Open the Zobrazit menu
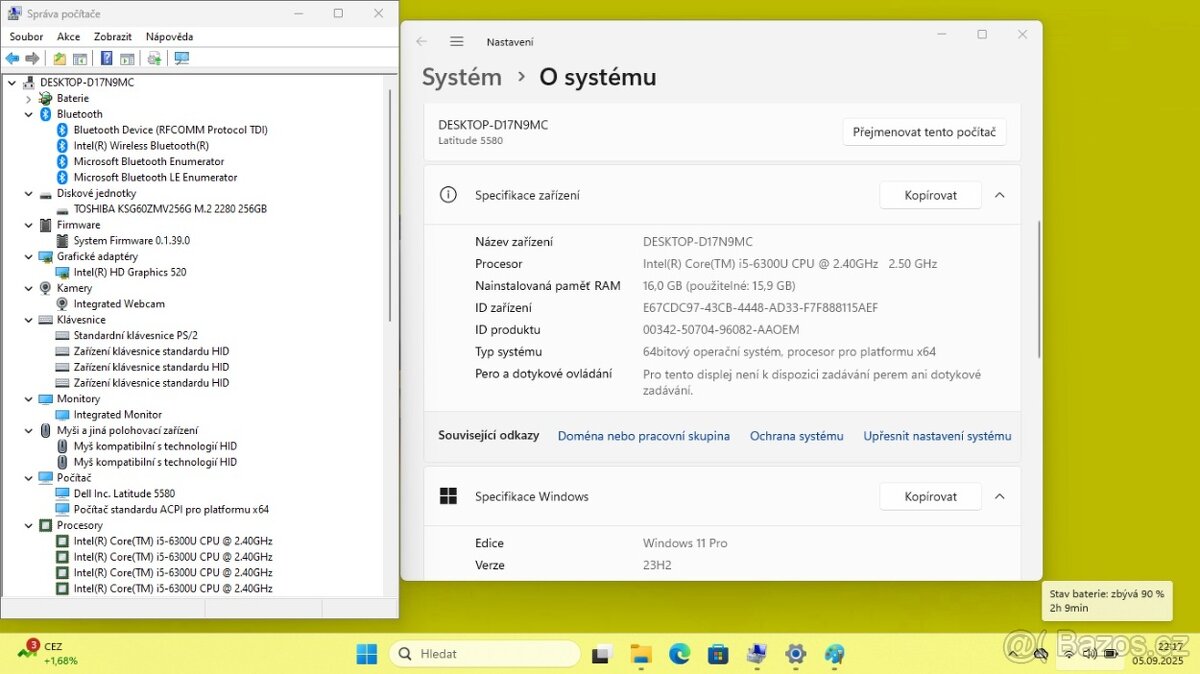 coord(112,36)
